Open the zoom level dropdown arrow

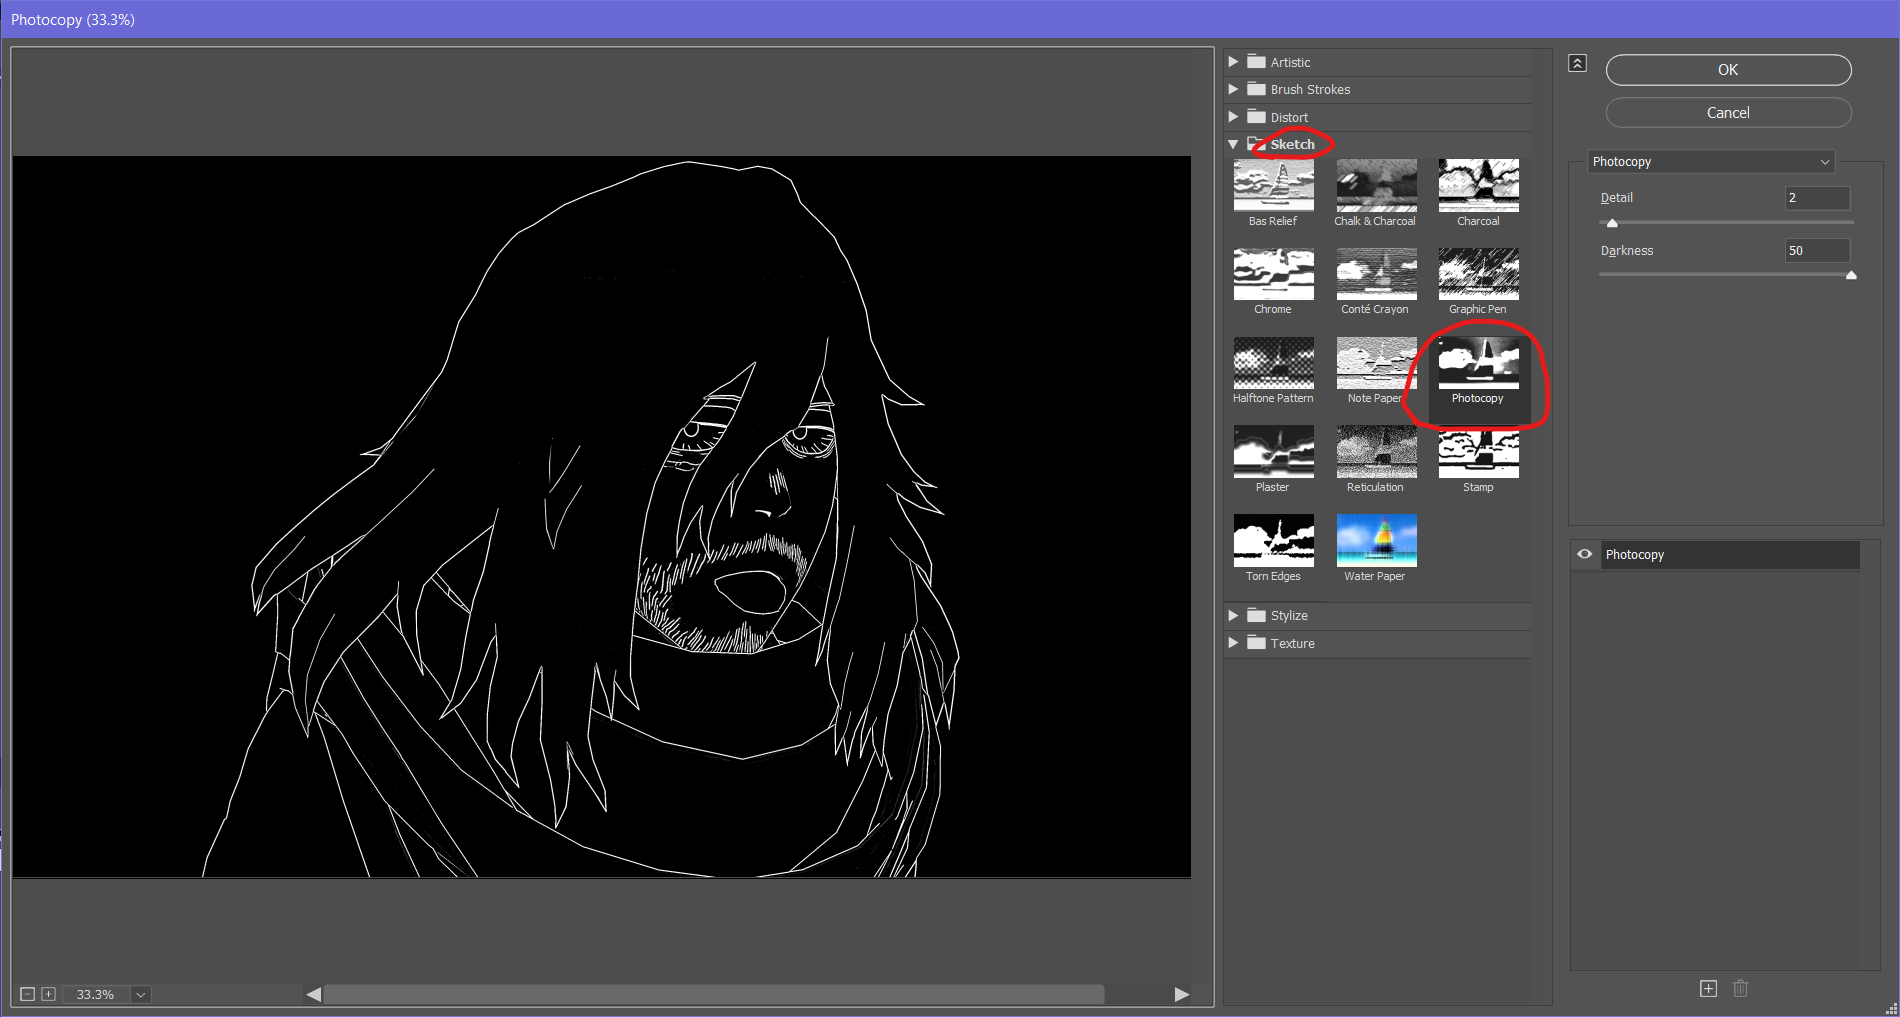click(x=141, y=994)
